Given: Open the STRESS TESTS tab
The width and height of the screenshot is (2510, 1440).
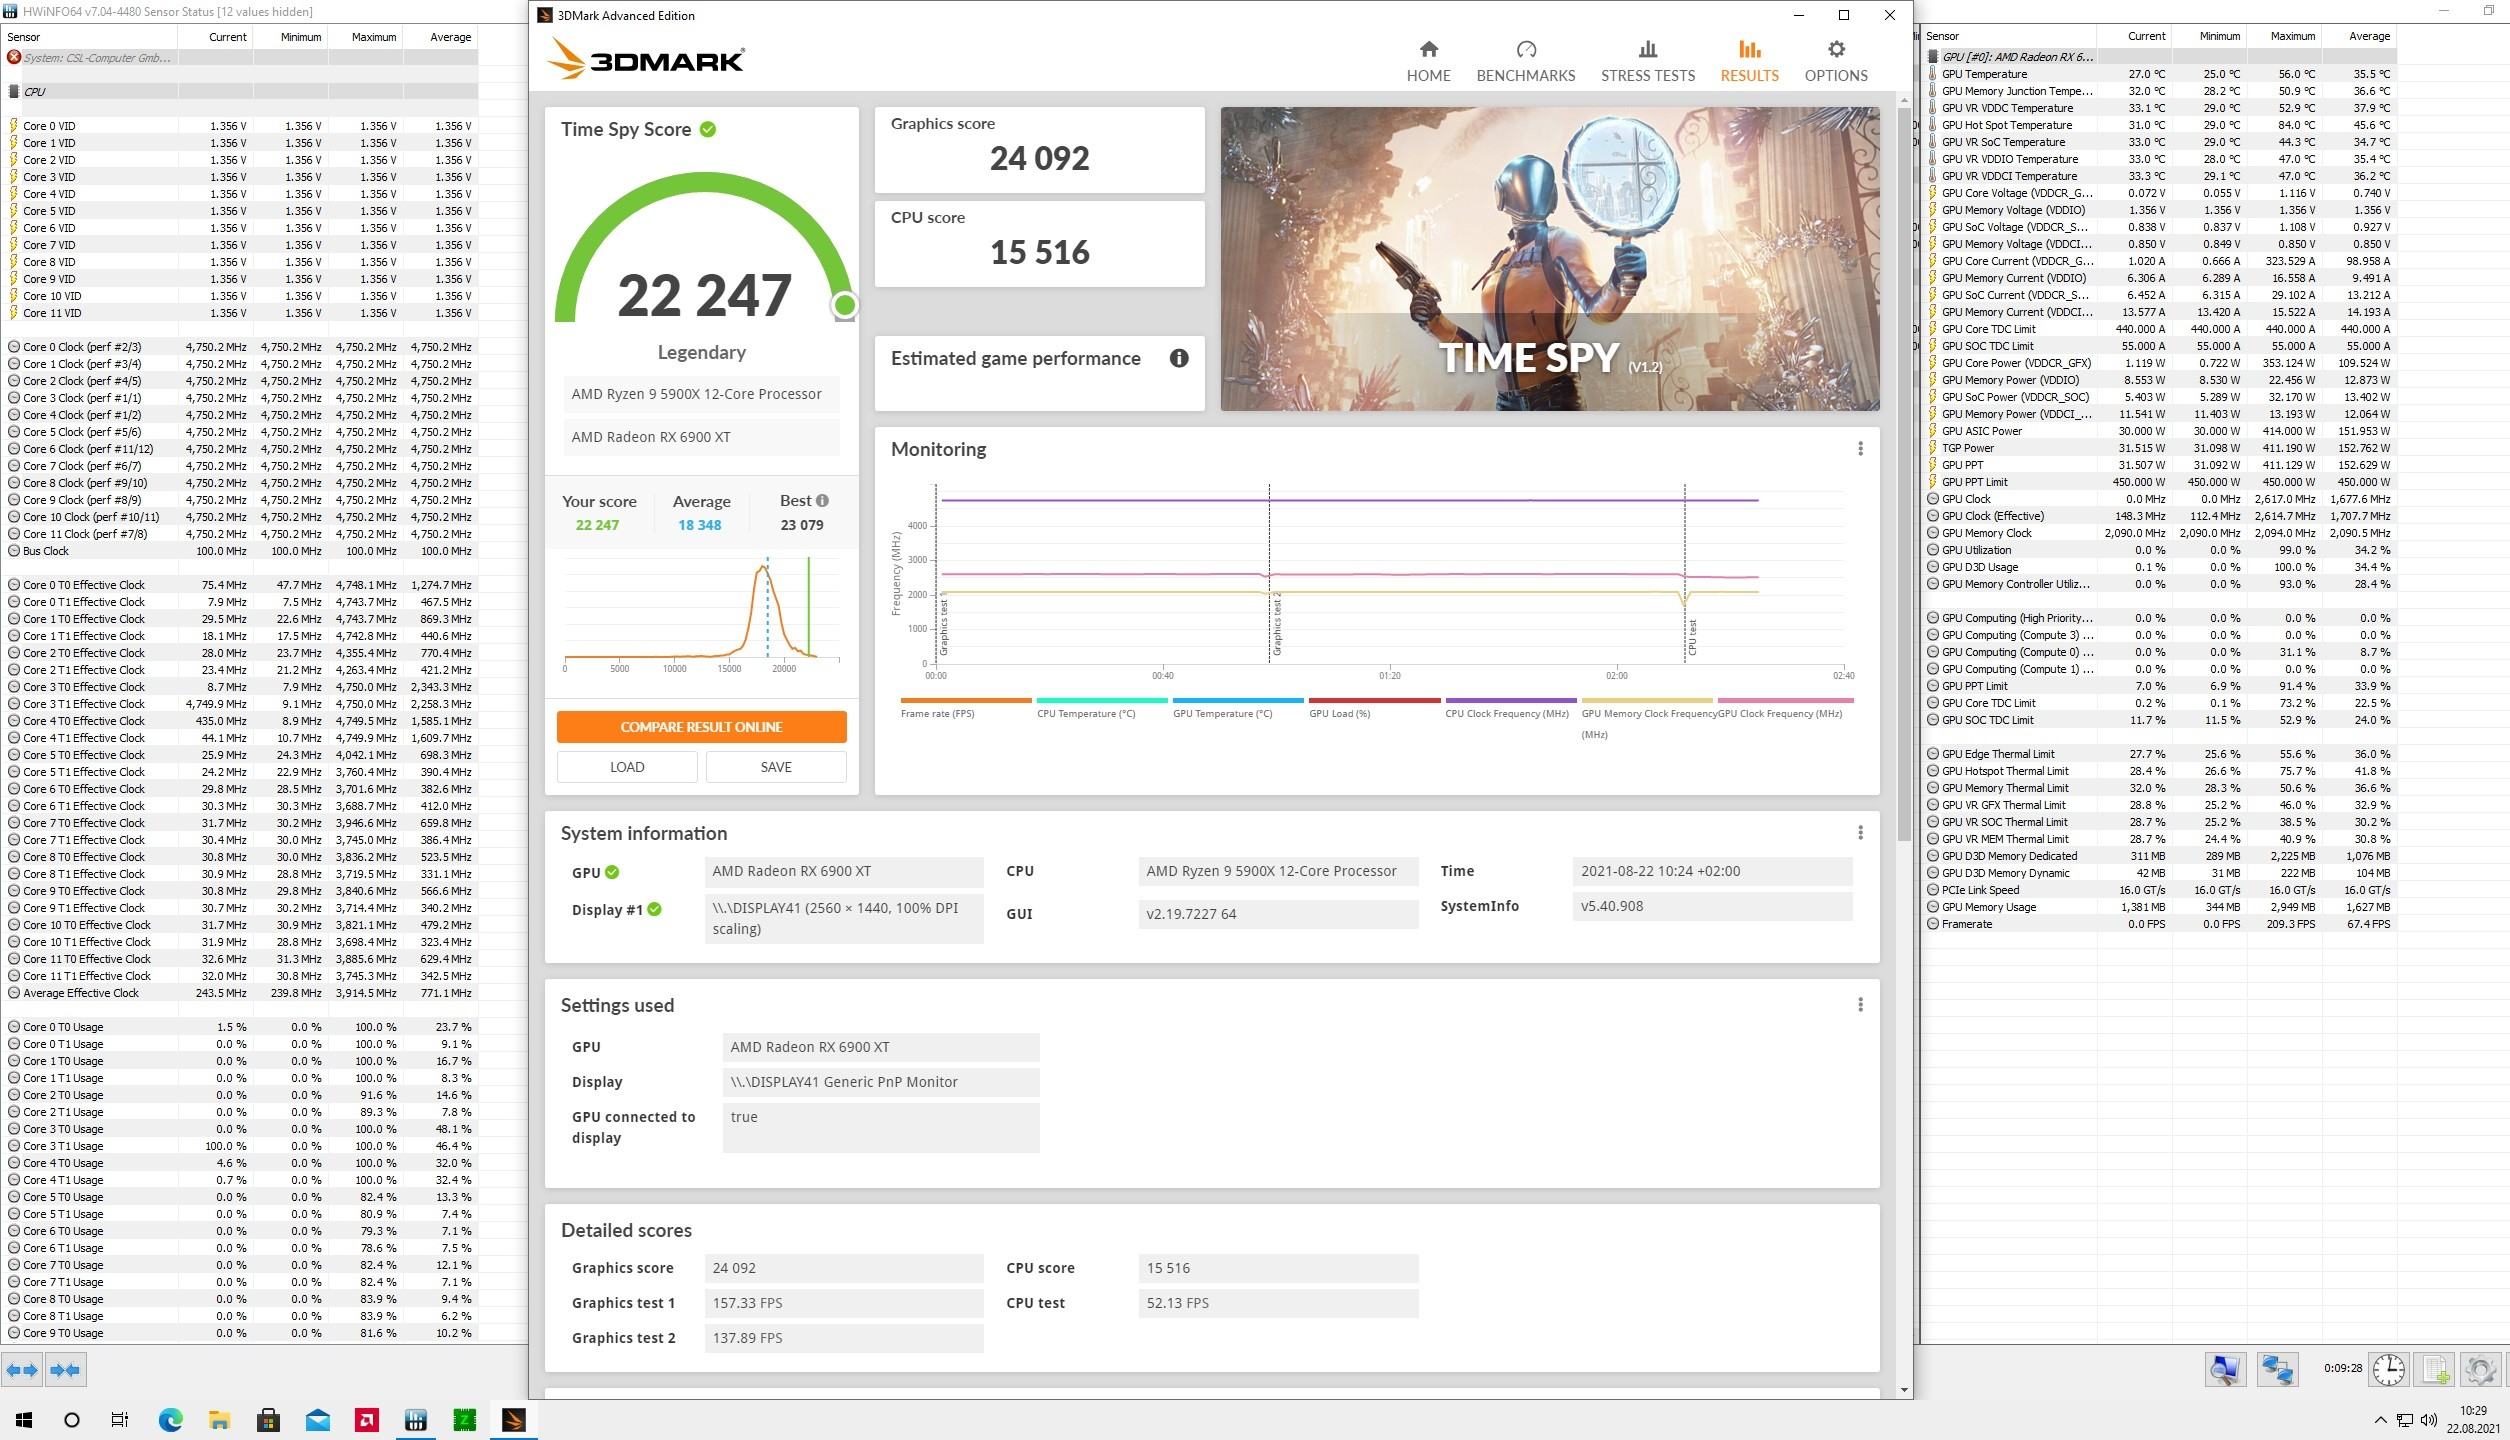Looking at the screenshot, I should (1647, 62).
